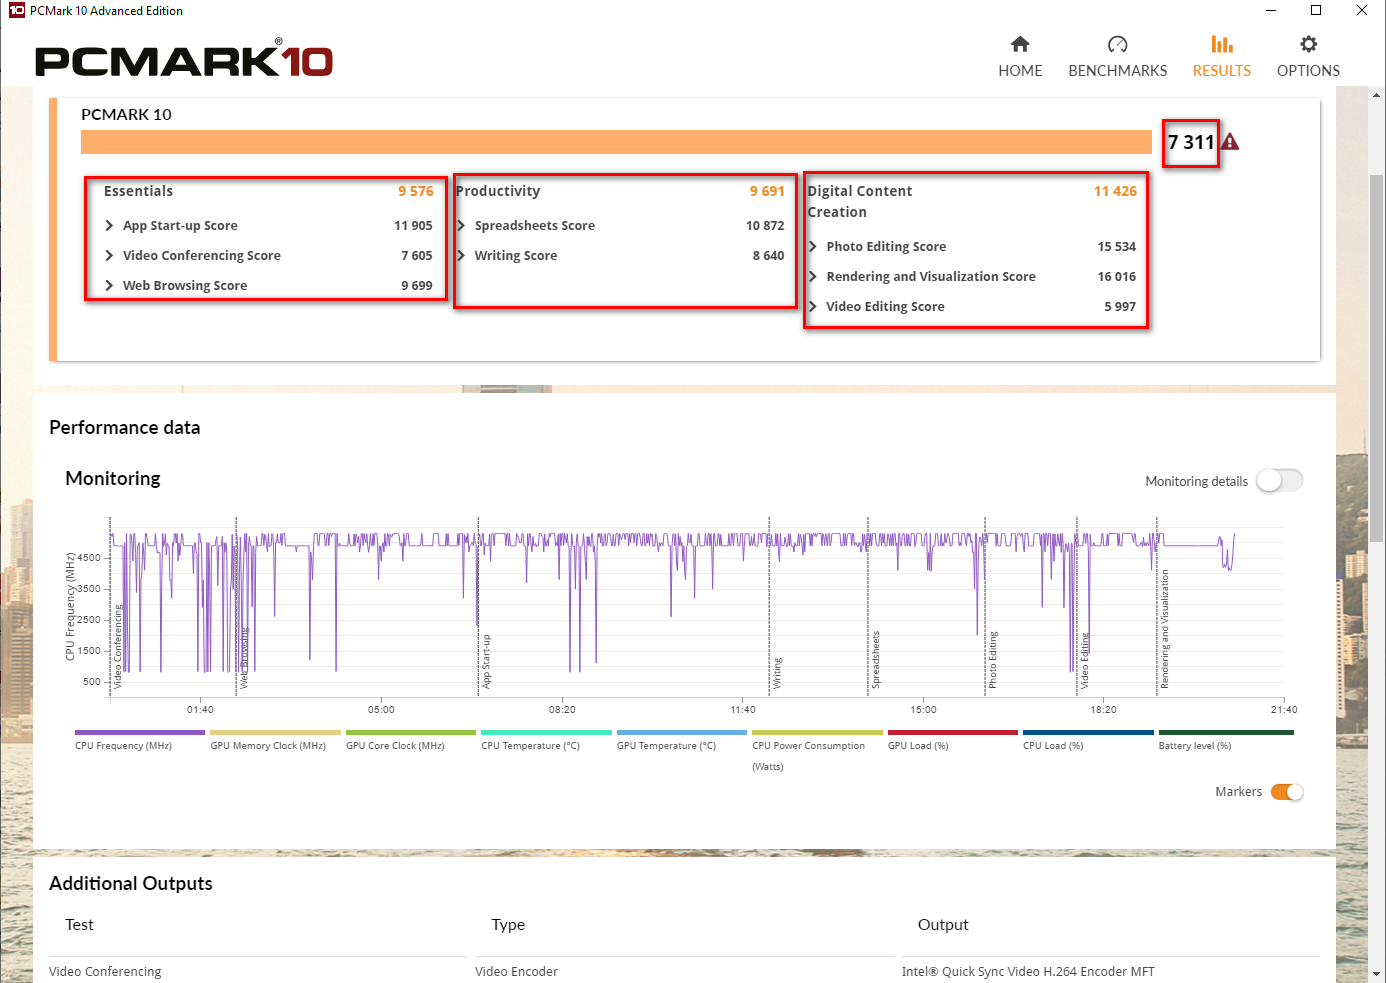Image resolution: width=1386 pixels, height=983 pixels.
Task: Click the Test column header
Action: [80, 925]
